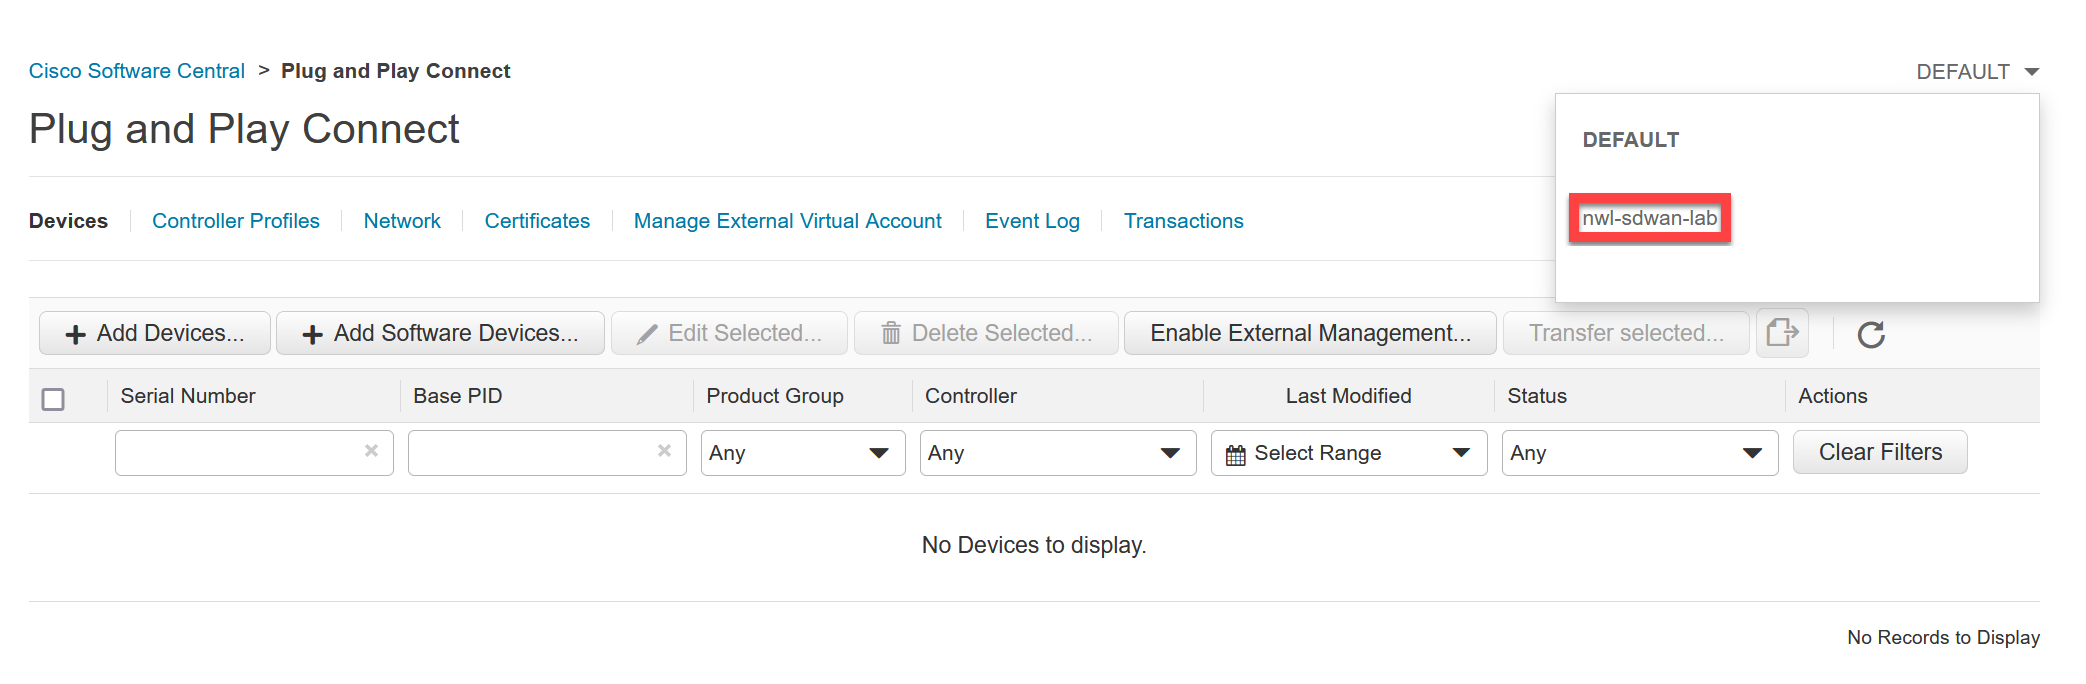Open the Select Range date dropdown
Viewport: 2086px width, 684px height.
coord(1349,453)
